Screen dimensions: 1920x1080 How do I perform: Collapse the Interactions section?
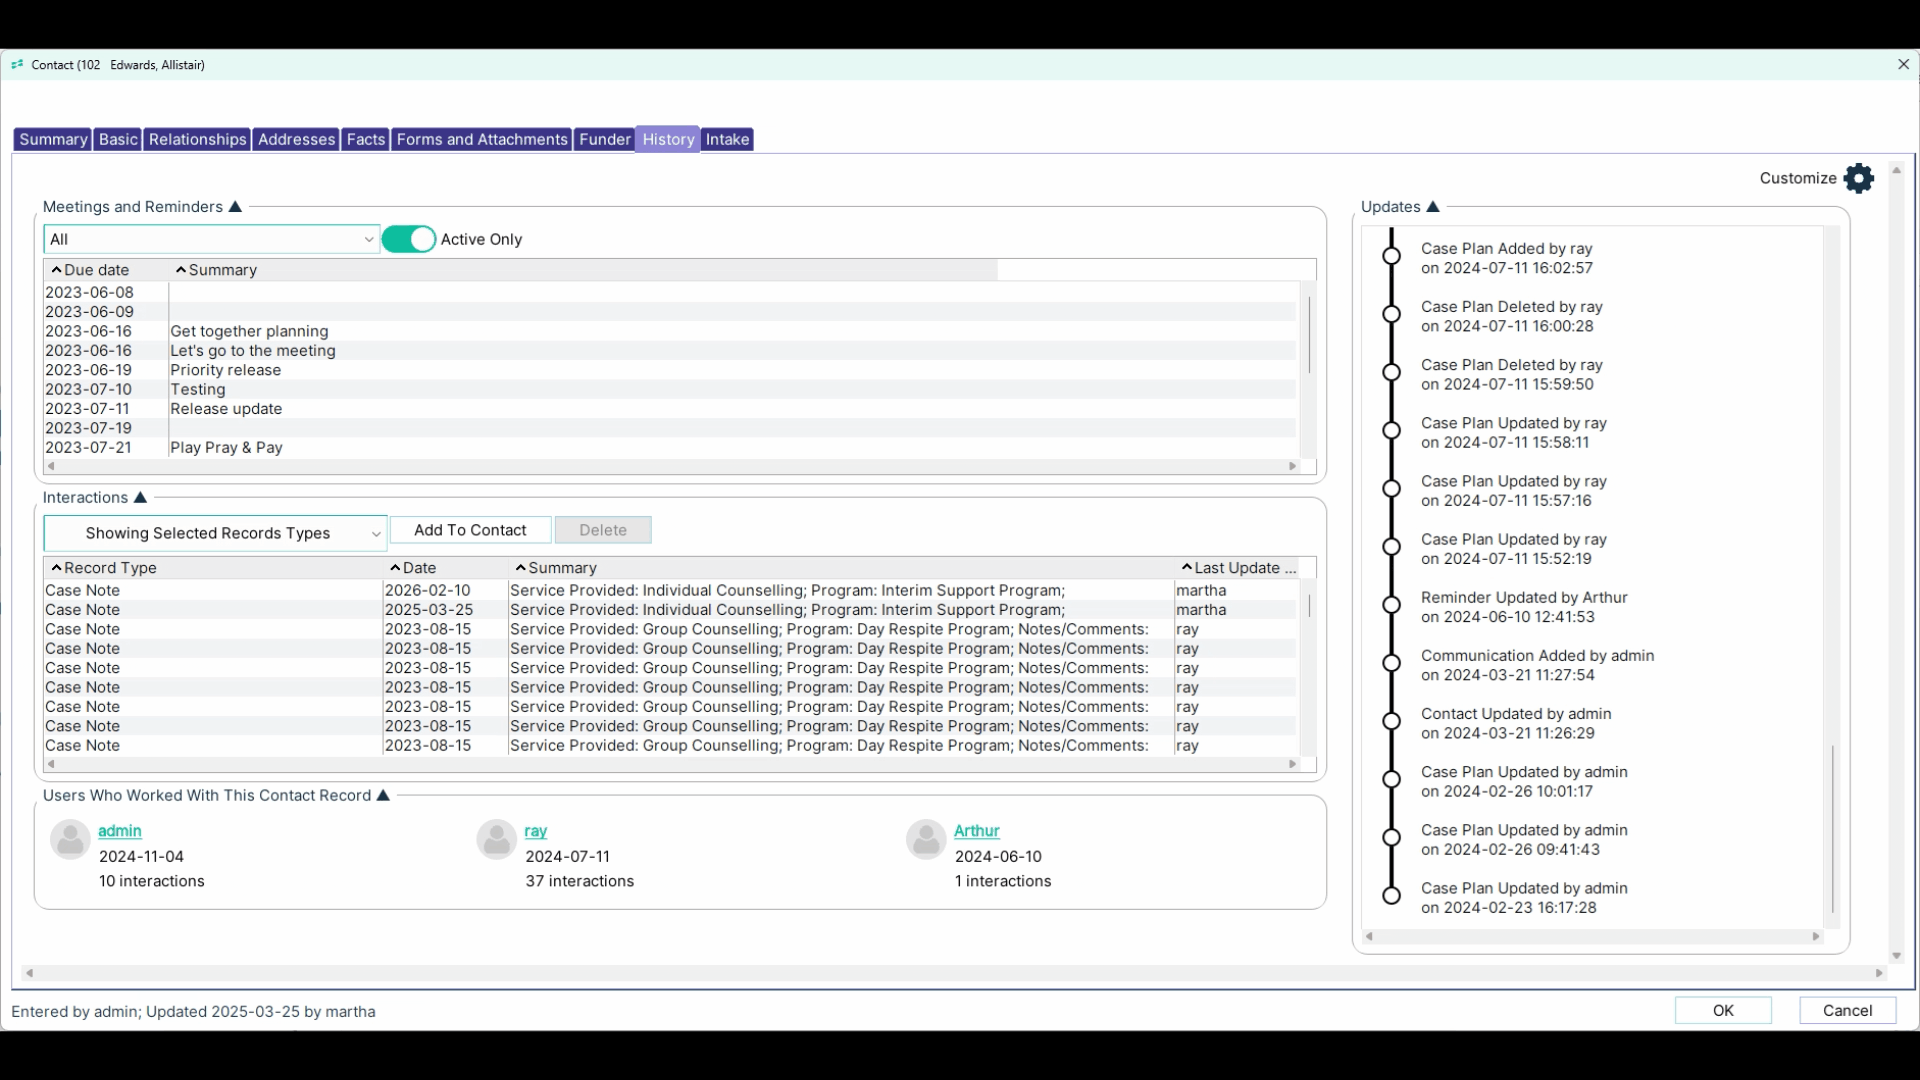pos(140,498)
